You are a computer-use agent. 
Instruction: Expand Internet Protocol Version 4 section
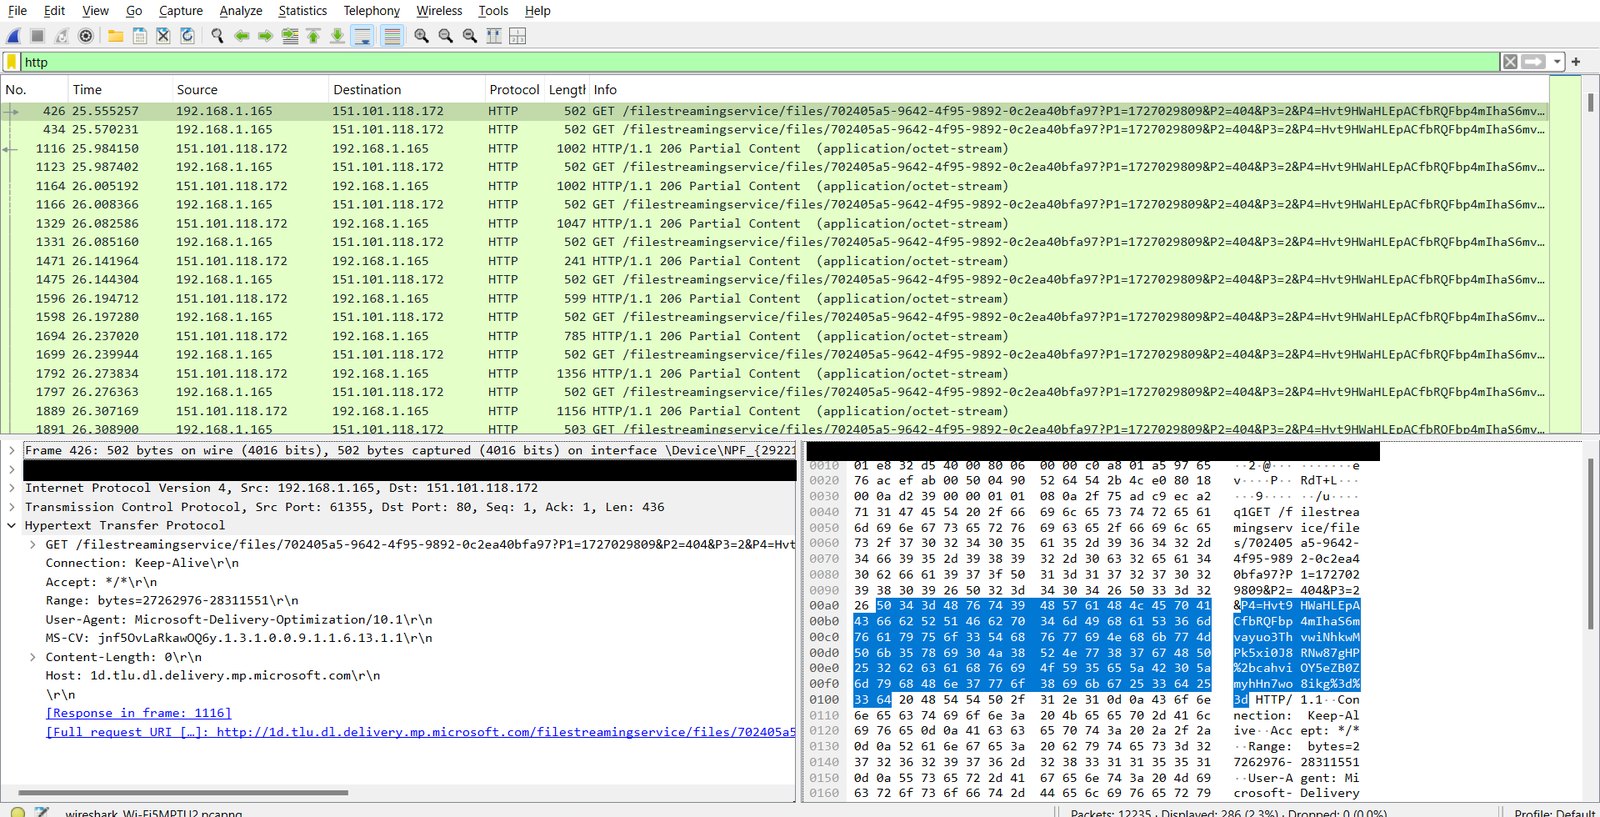[12, 488]
